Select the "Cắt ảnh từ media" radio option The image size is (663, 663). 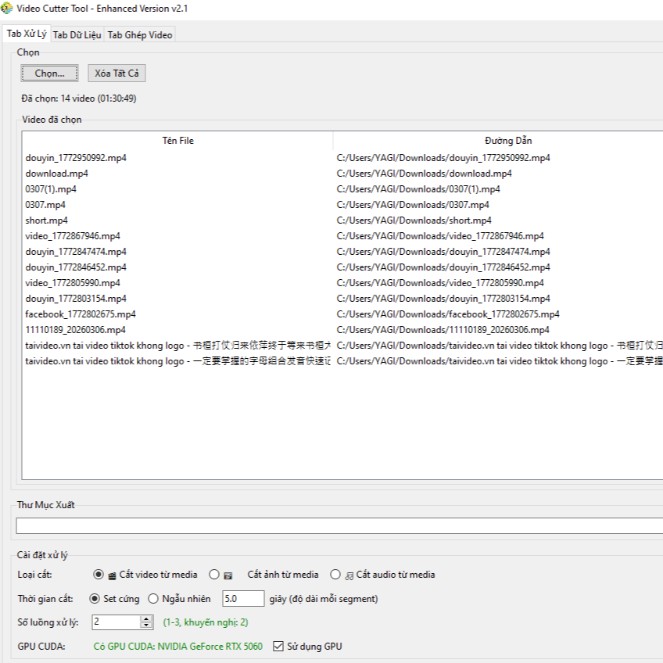214,575
